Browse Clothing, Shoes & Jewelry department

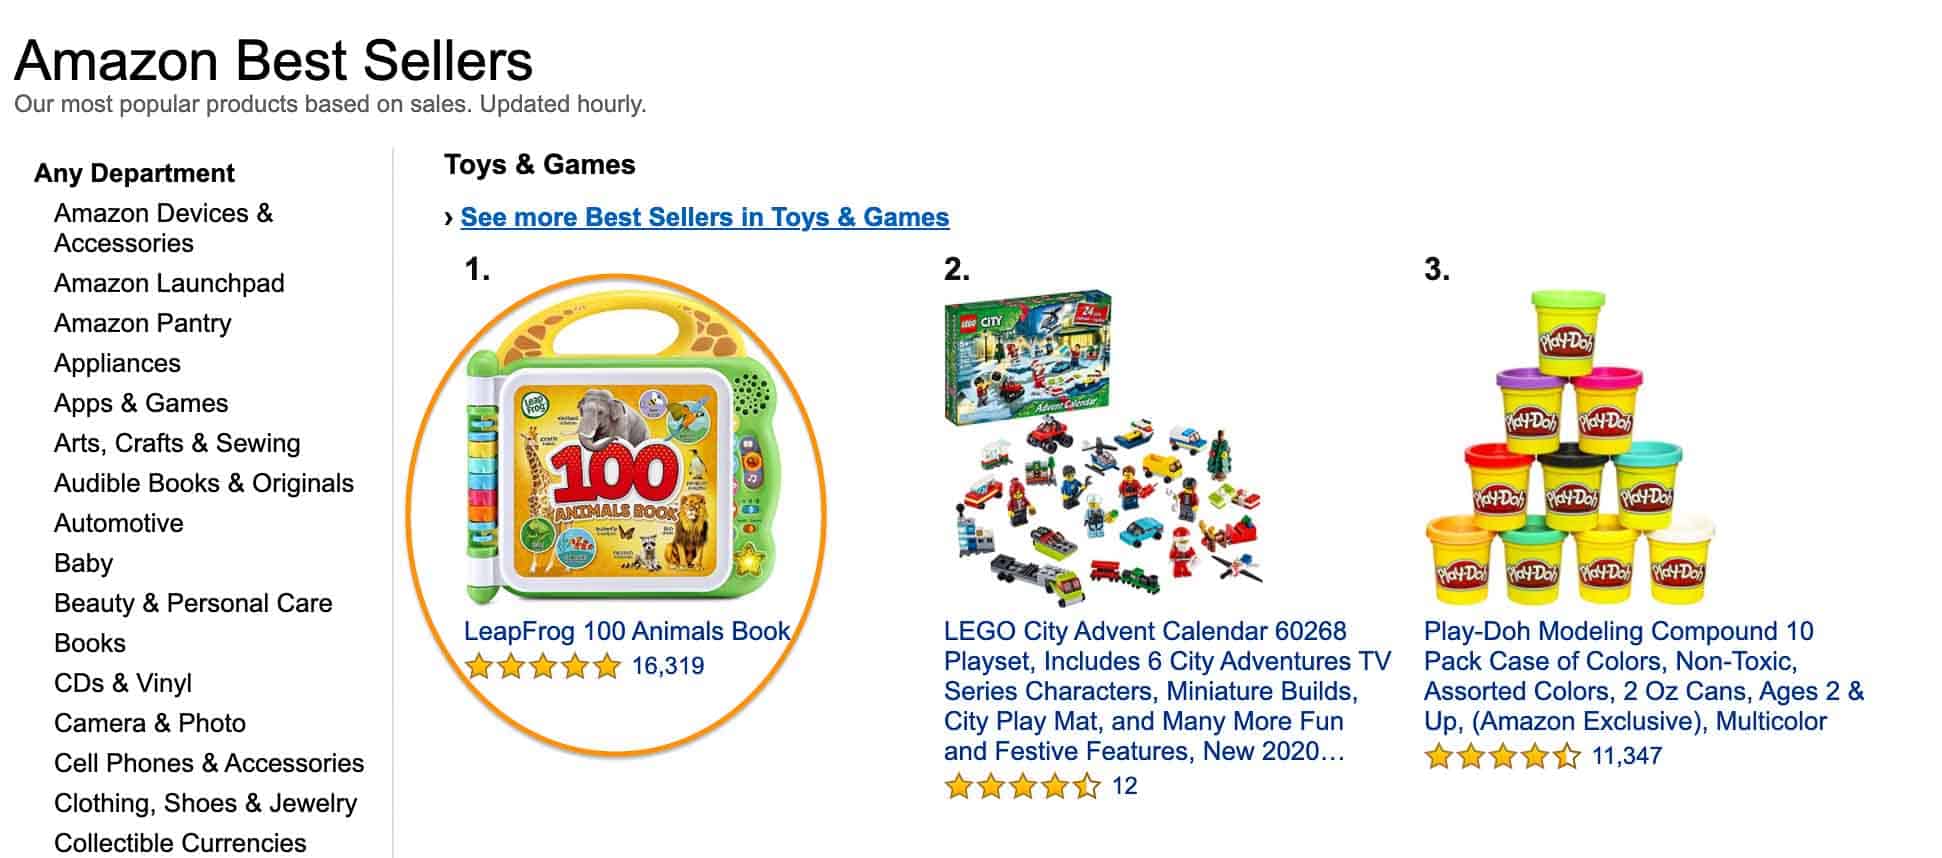(206, 803)
